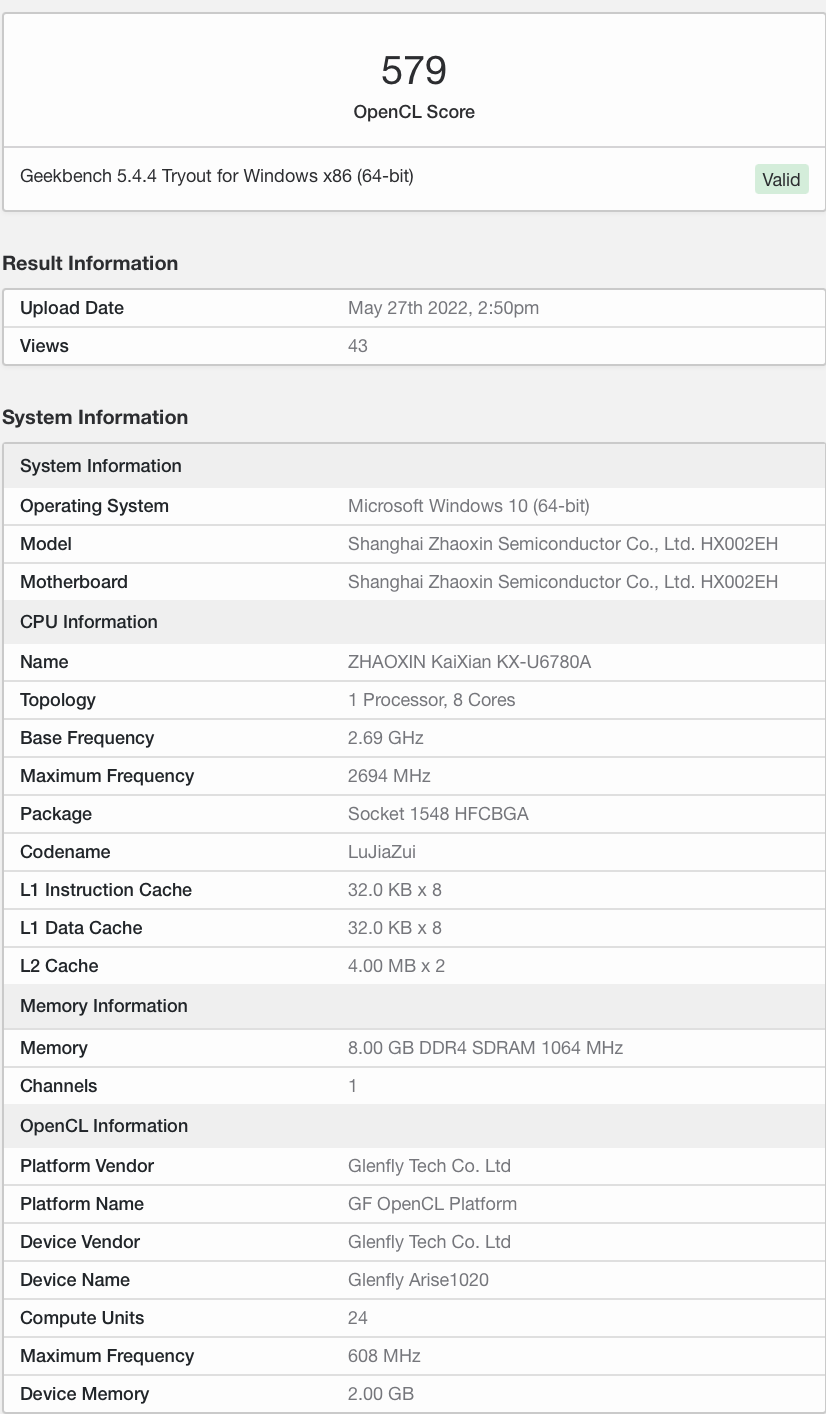Click the Socket 1548 HFCBGA package value
826x1414 pixels.
(x=438, y=814)
